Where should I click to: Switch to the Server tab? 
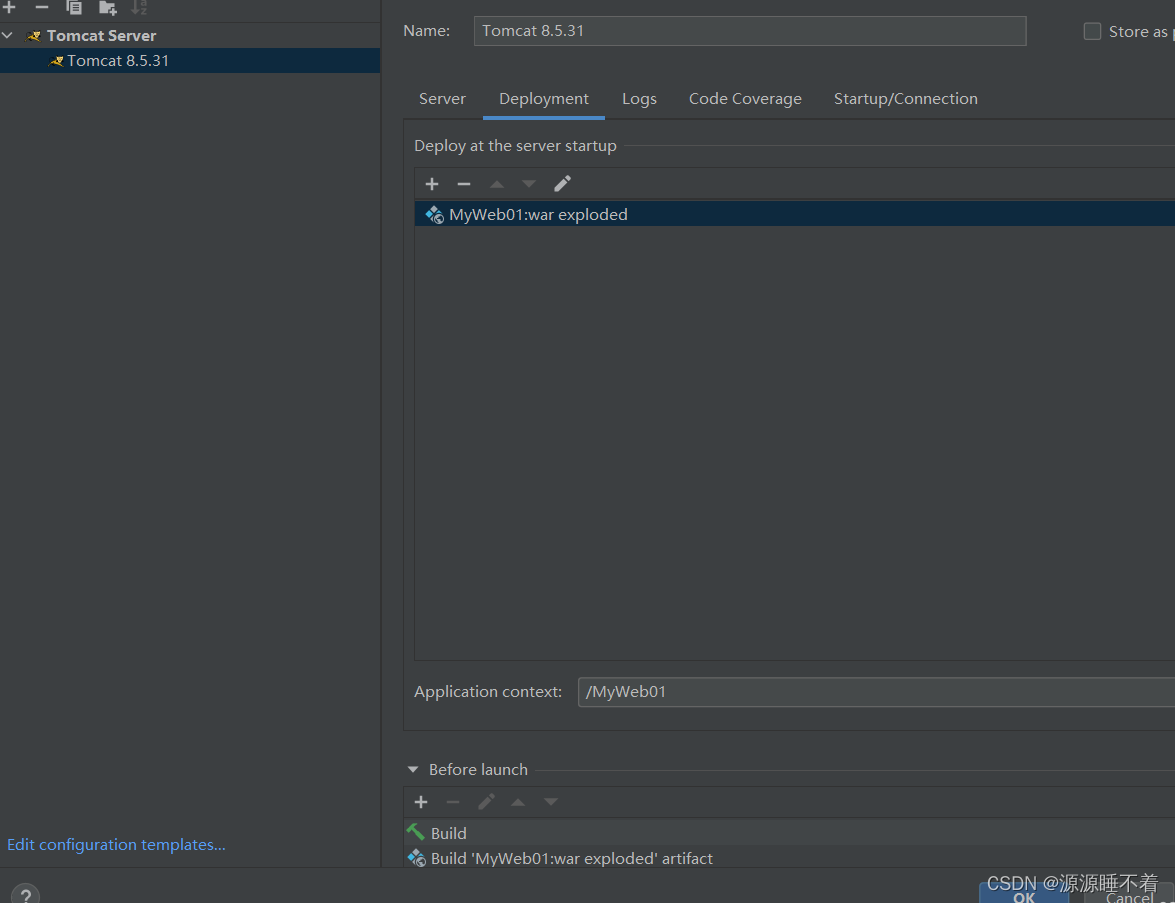click(x=442, y=99)
